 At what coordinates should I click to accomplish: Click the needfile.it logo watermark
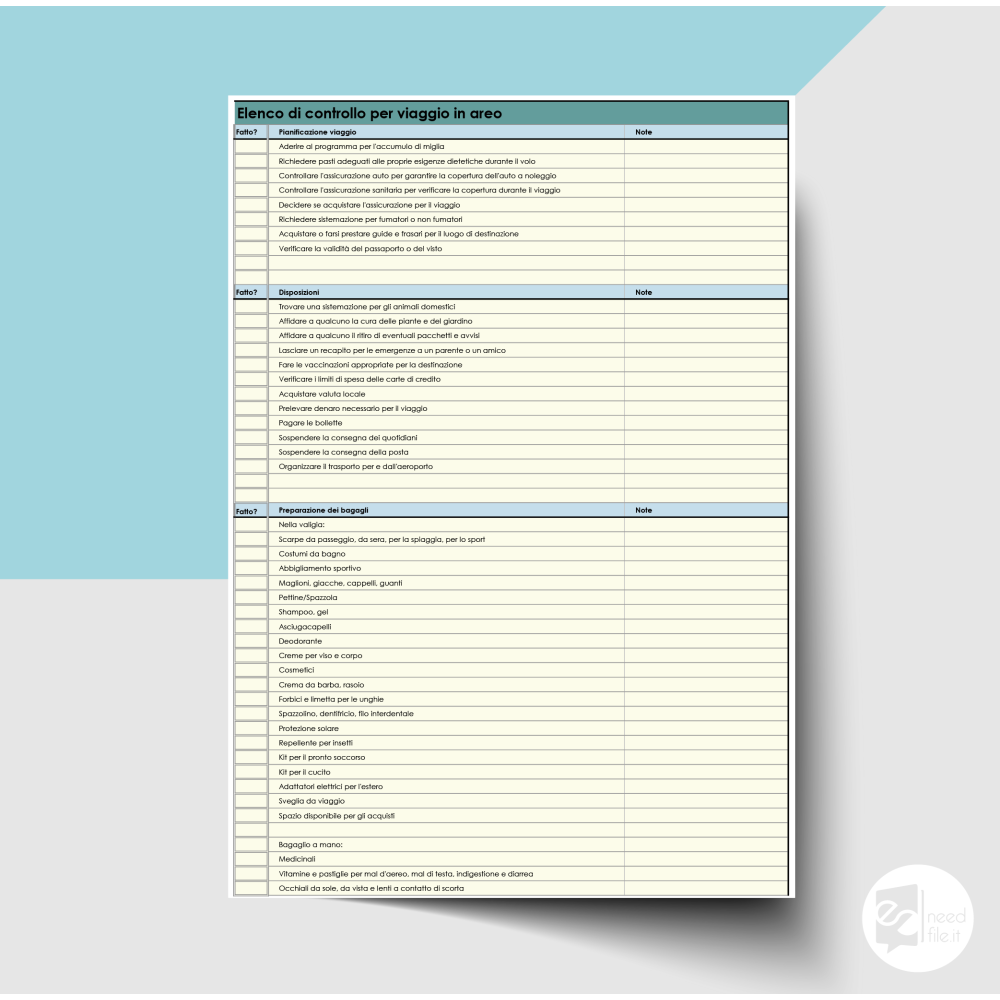click(x=916, y=920)
